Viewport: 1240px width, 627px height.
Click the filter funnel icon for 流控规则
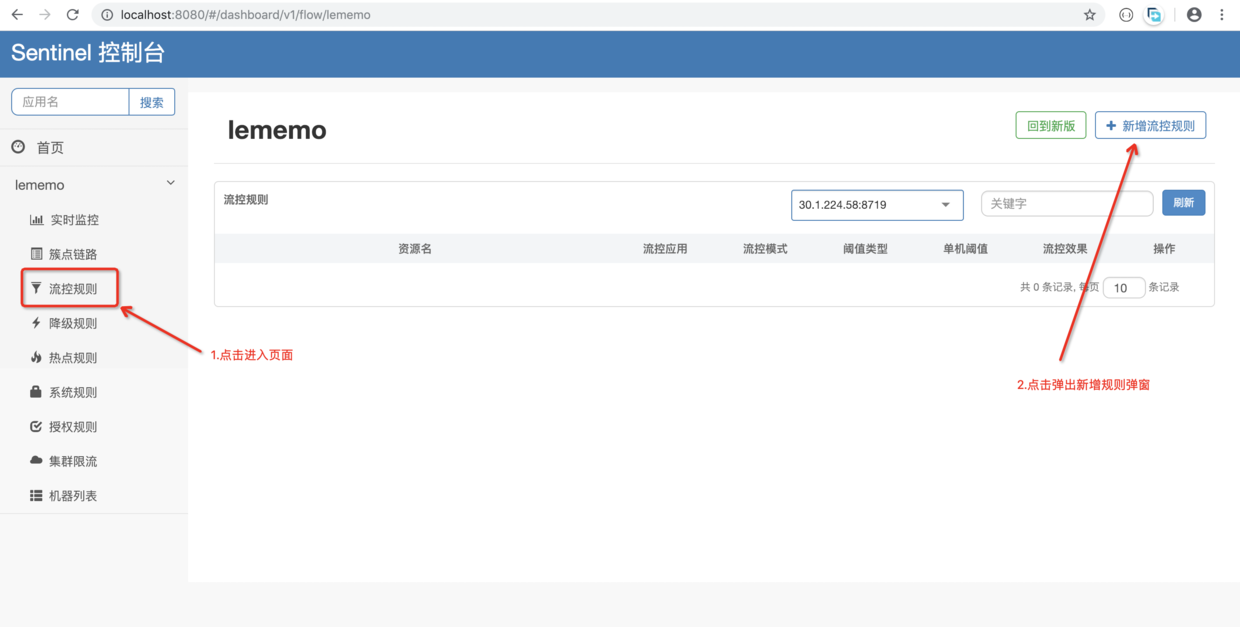(36, 288)
